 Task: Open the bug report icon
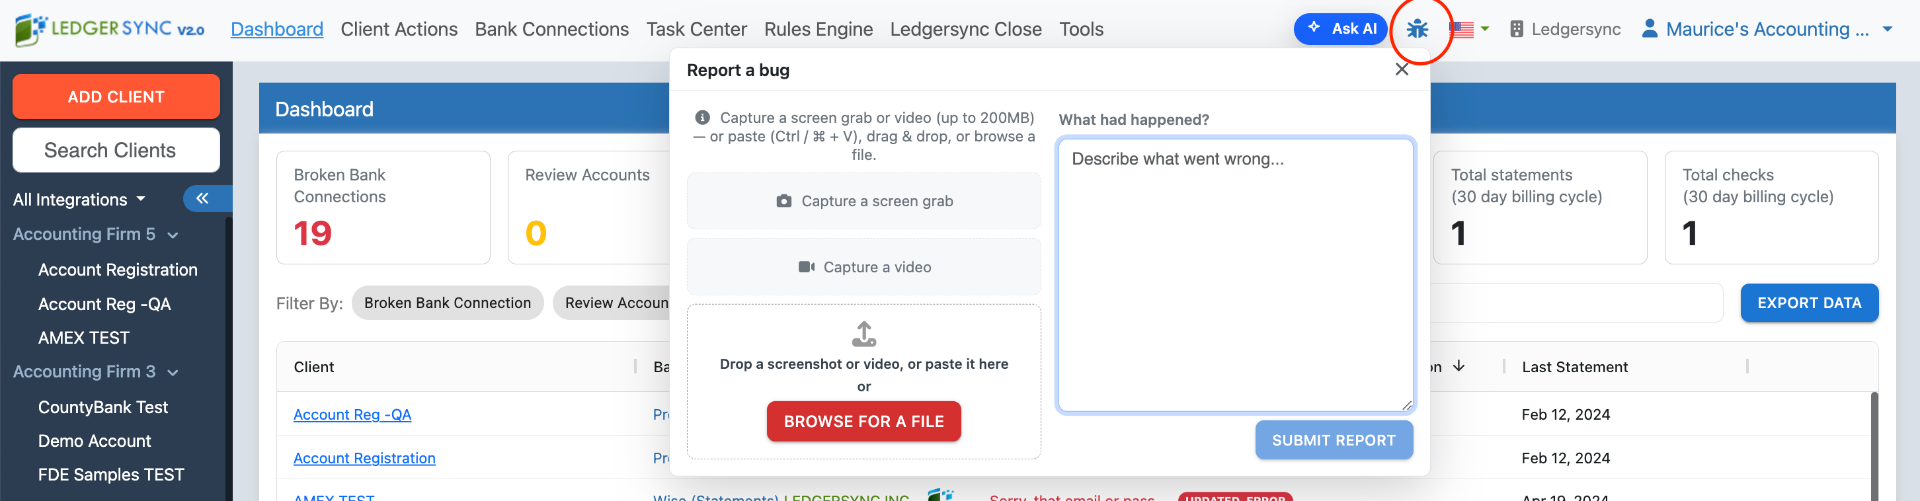(x=1417, y=29)
